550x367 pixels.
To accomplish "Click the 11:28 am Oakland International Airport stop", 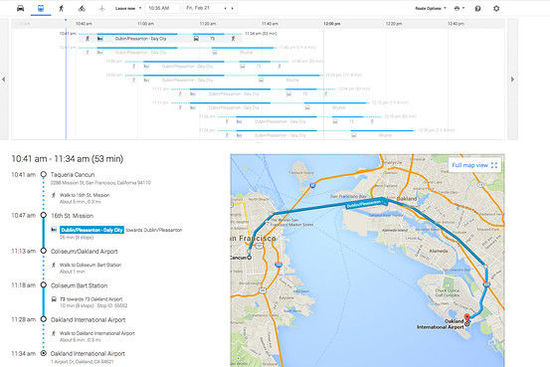I will (88, 320).
